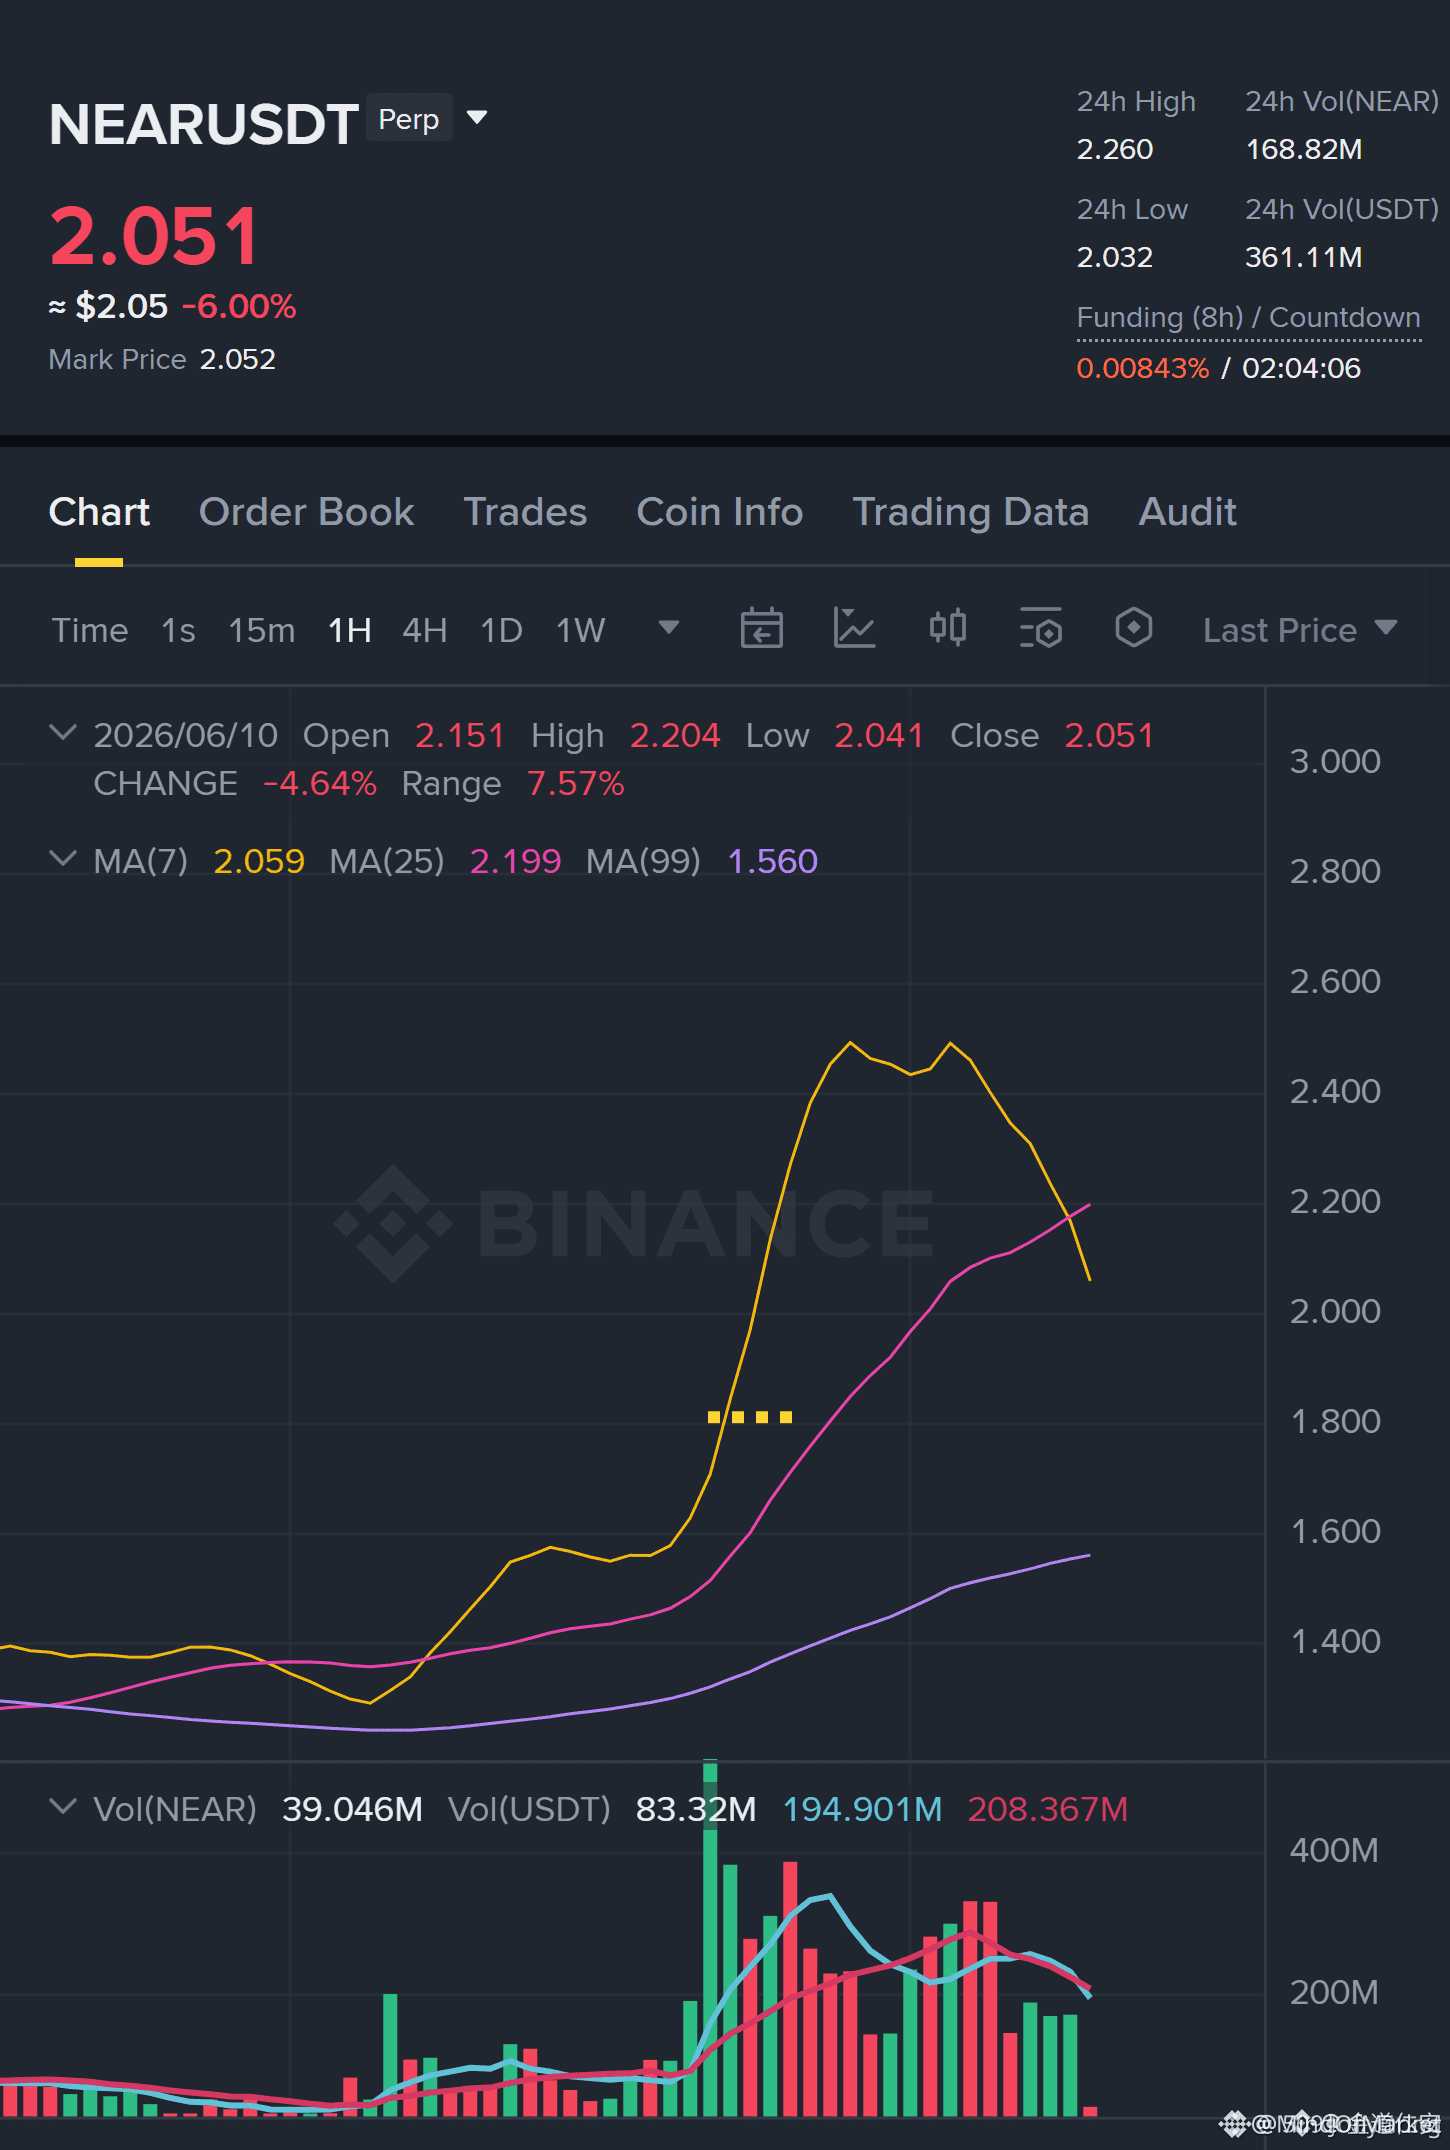
Task: Collapse the MA indicator legend
Action: pyautogui.click(x=62, y=860)
